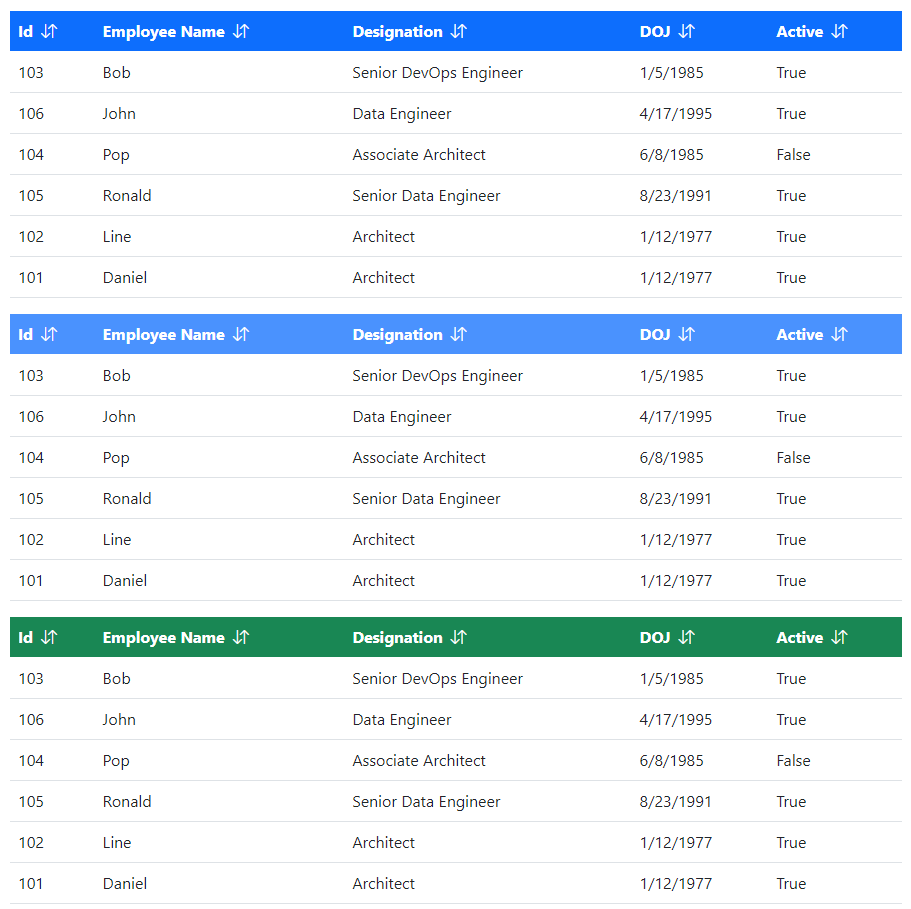Click the DOJ sort arrows in the blue table
Screen dimensions: 911x909
(x=685, y=31)
